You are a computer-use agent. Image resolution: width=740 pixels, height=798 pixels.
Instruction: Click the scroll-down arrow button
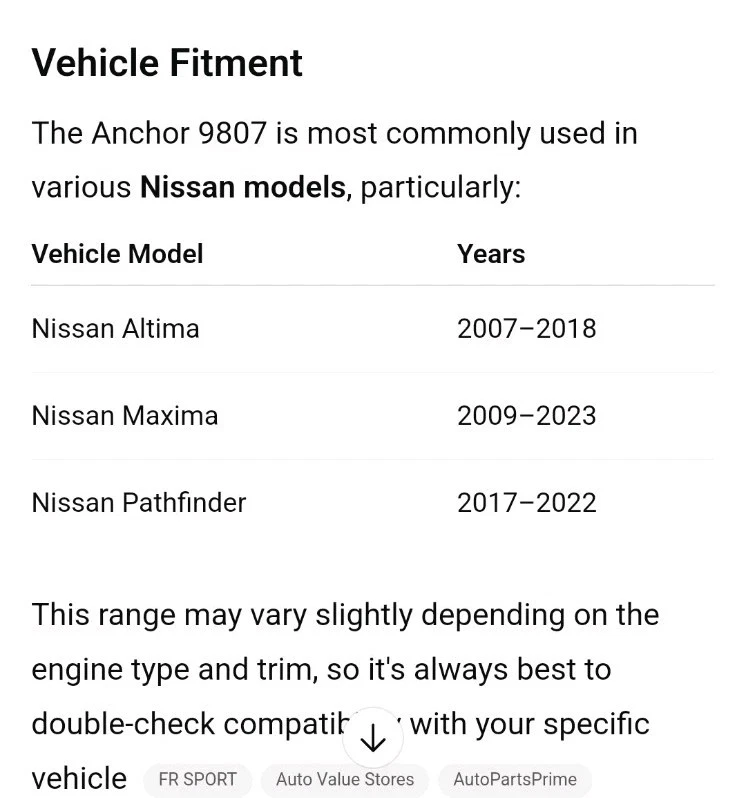pos(372,738)
